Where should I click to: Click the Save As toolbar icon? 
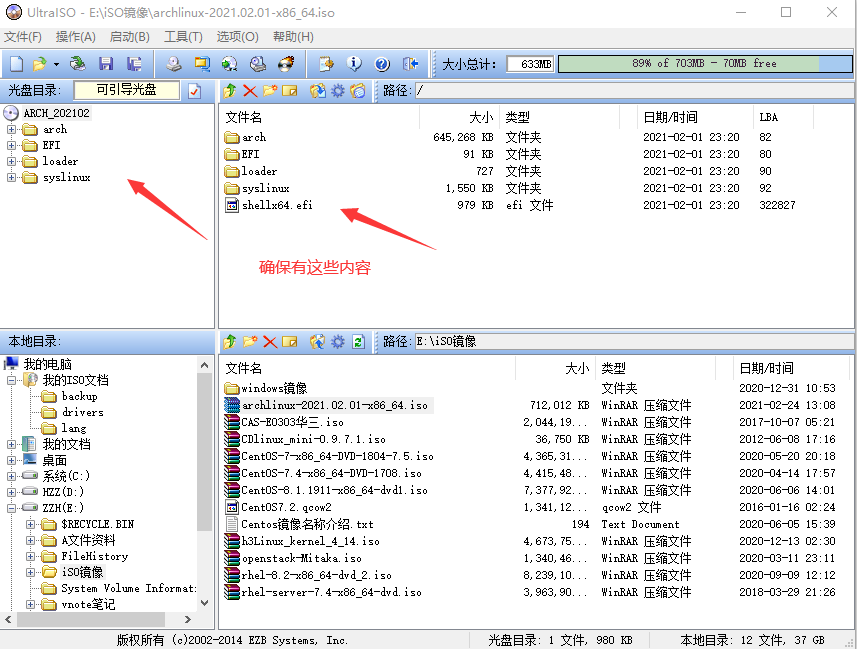point(134,64)
